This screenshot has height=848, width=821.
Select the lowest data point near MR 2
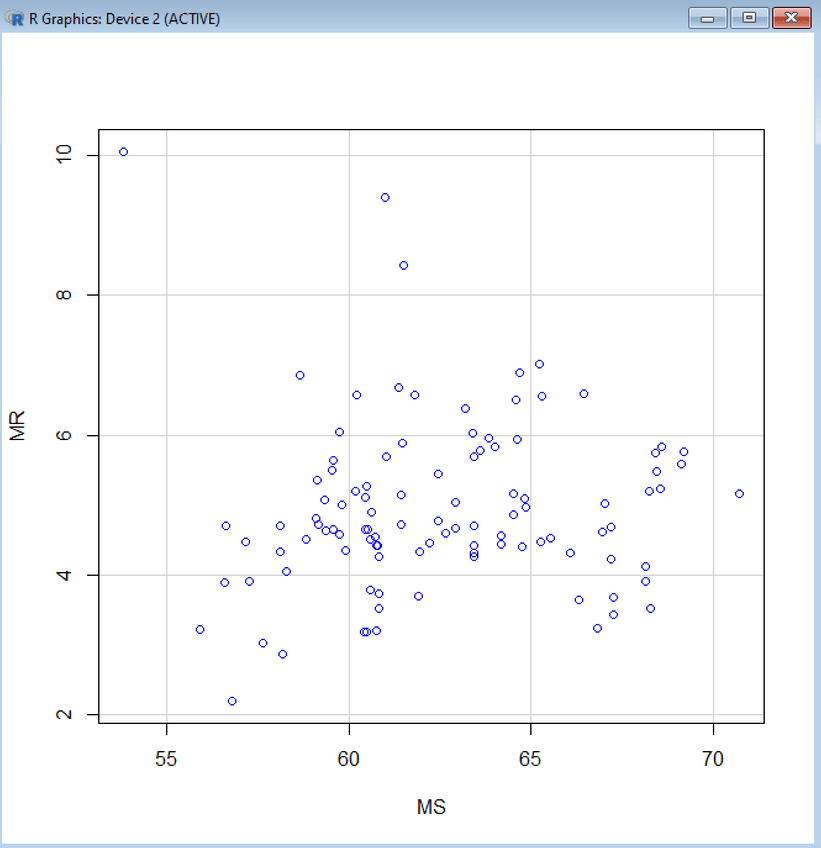[x=232, y=701]
